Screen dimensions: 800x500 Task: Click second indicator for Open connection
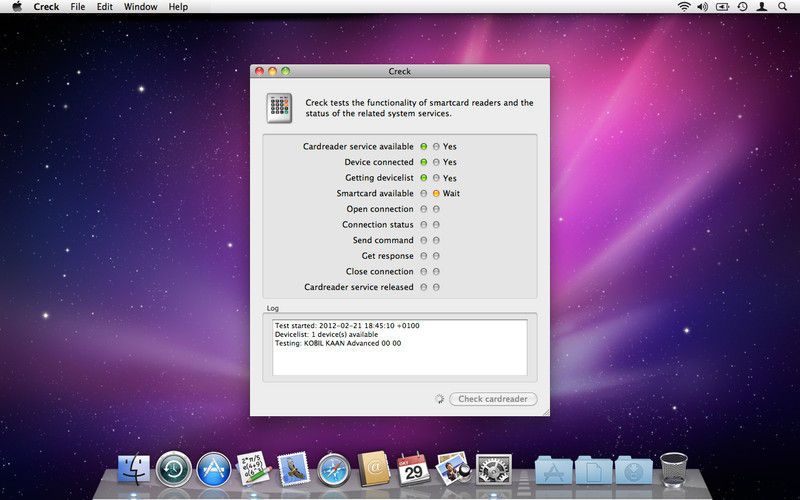tap(436, 209)
